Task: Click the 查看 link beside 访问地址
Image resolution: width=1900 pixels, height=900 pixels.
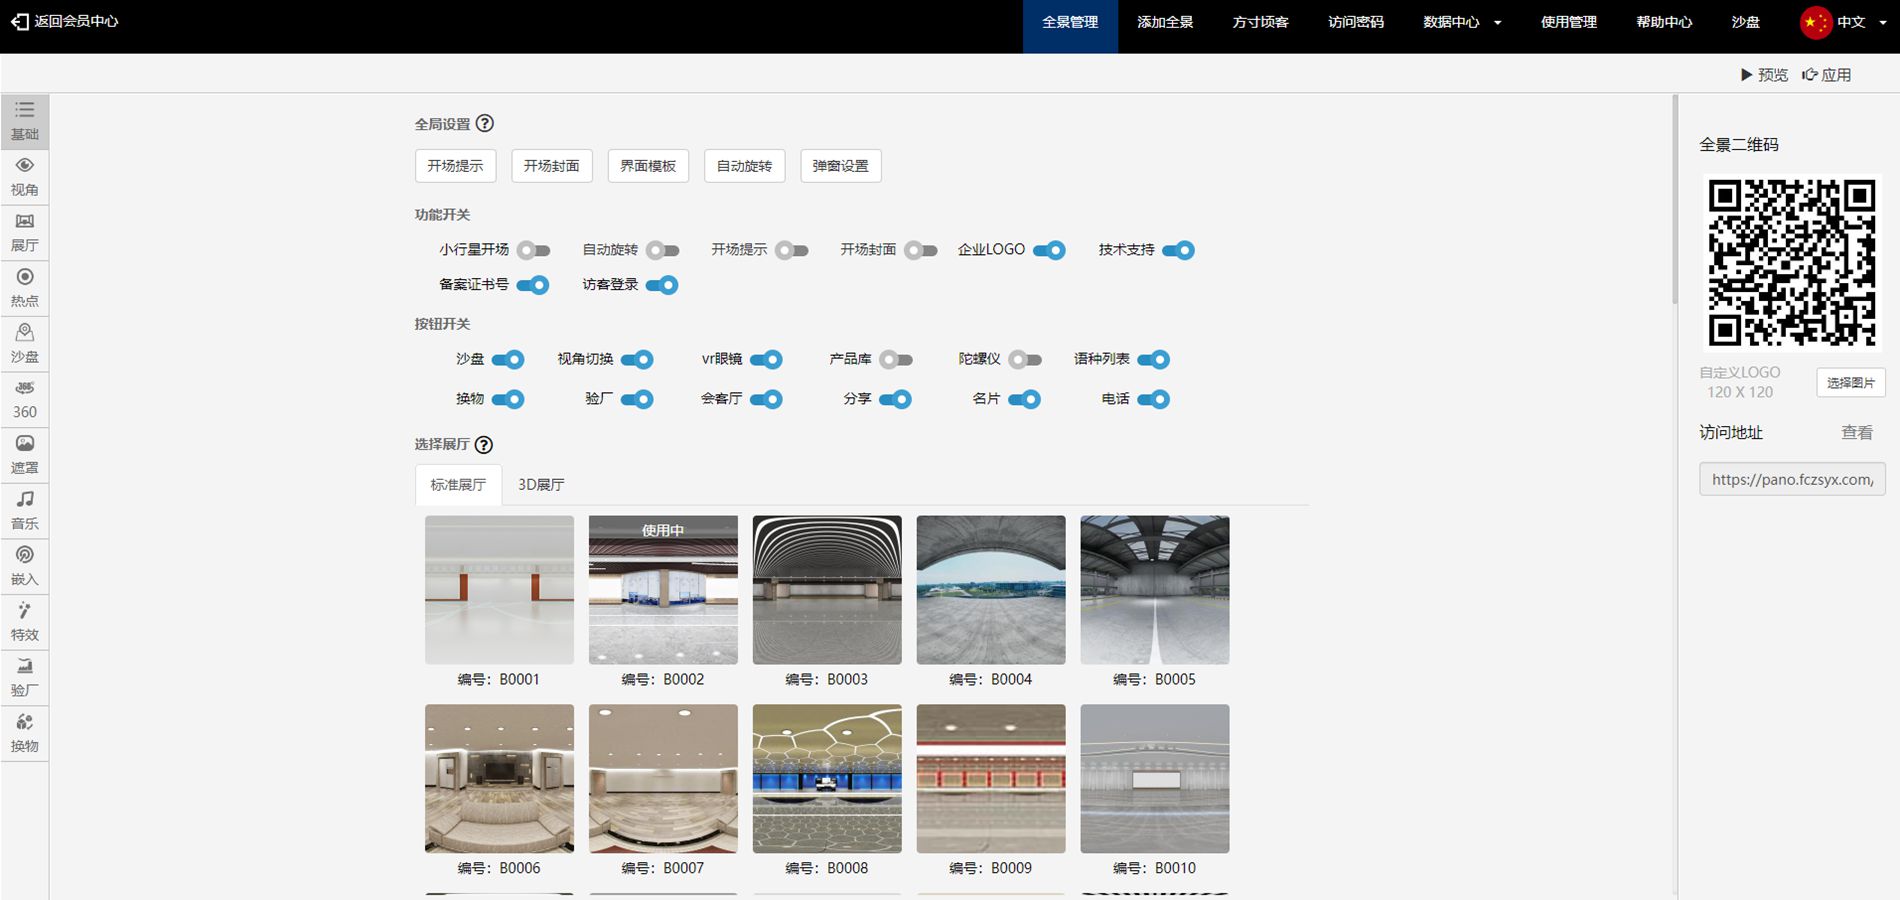Action: click(x=1857, y=433)
